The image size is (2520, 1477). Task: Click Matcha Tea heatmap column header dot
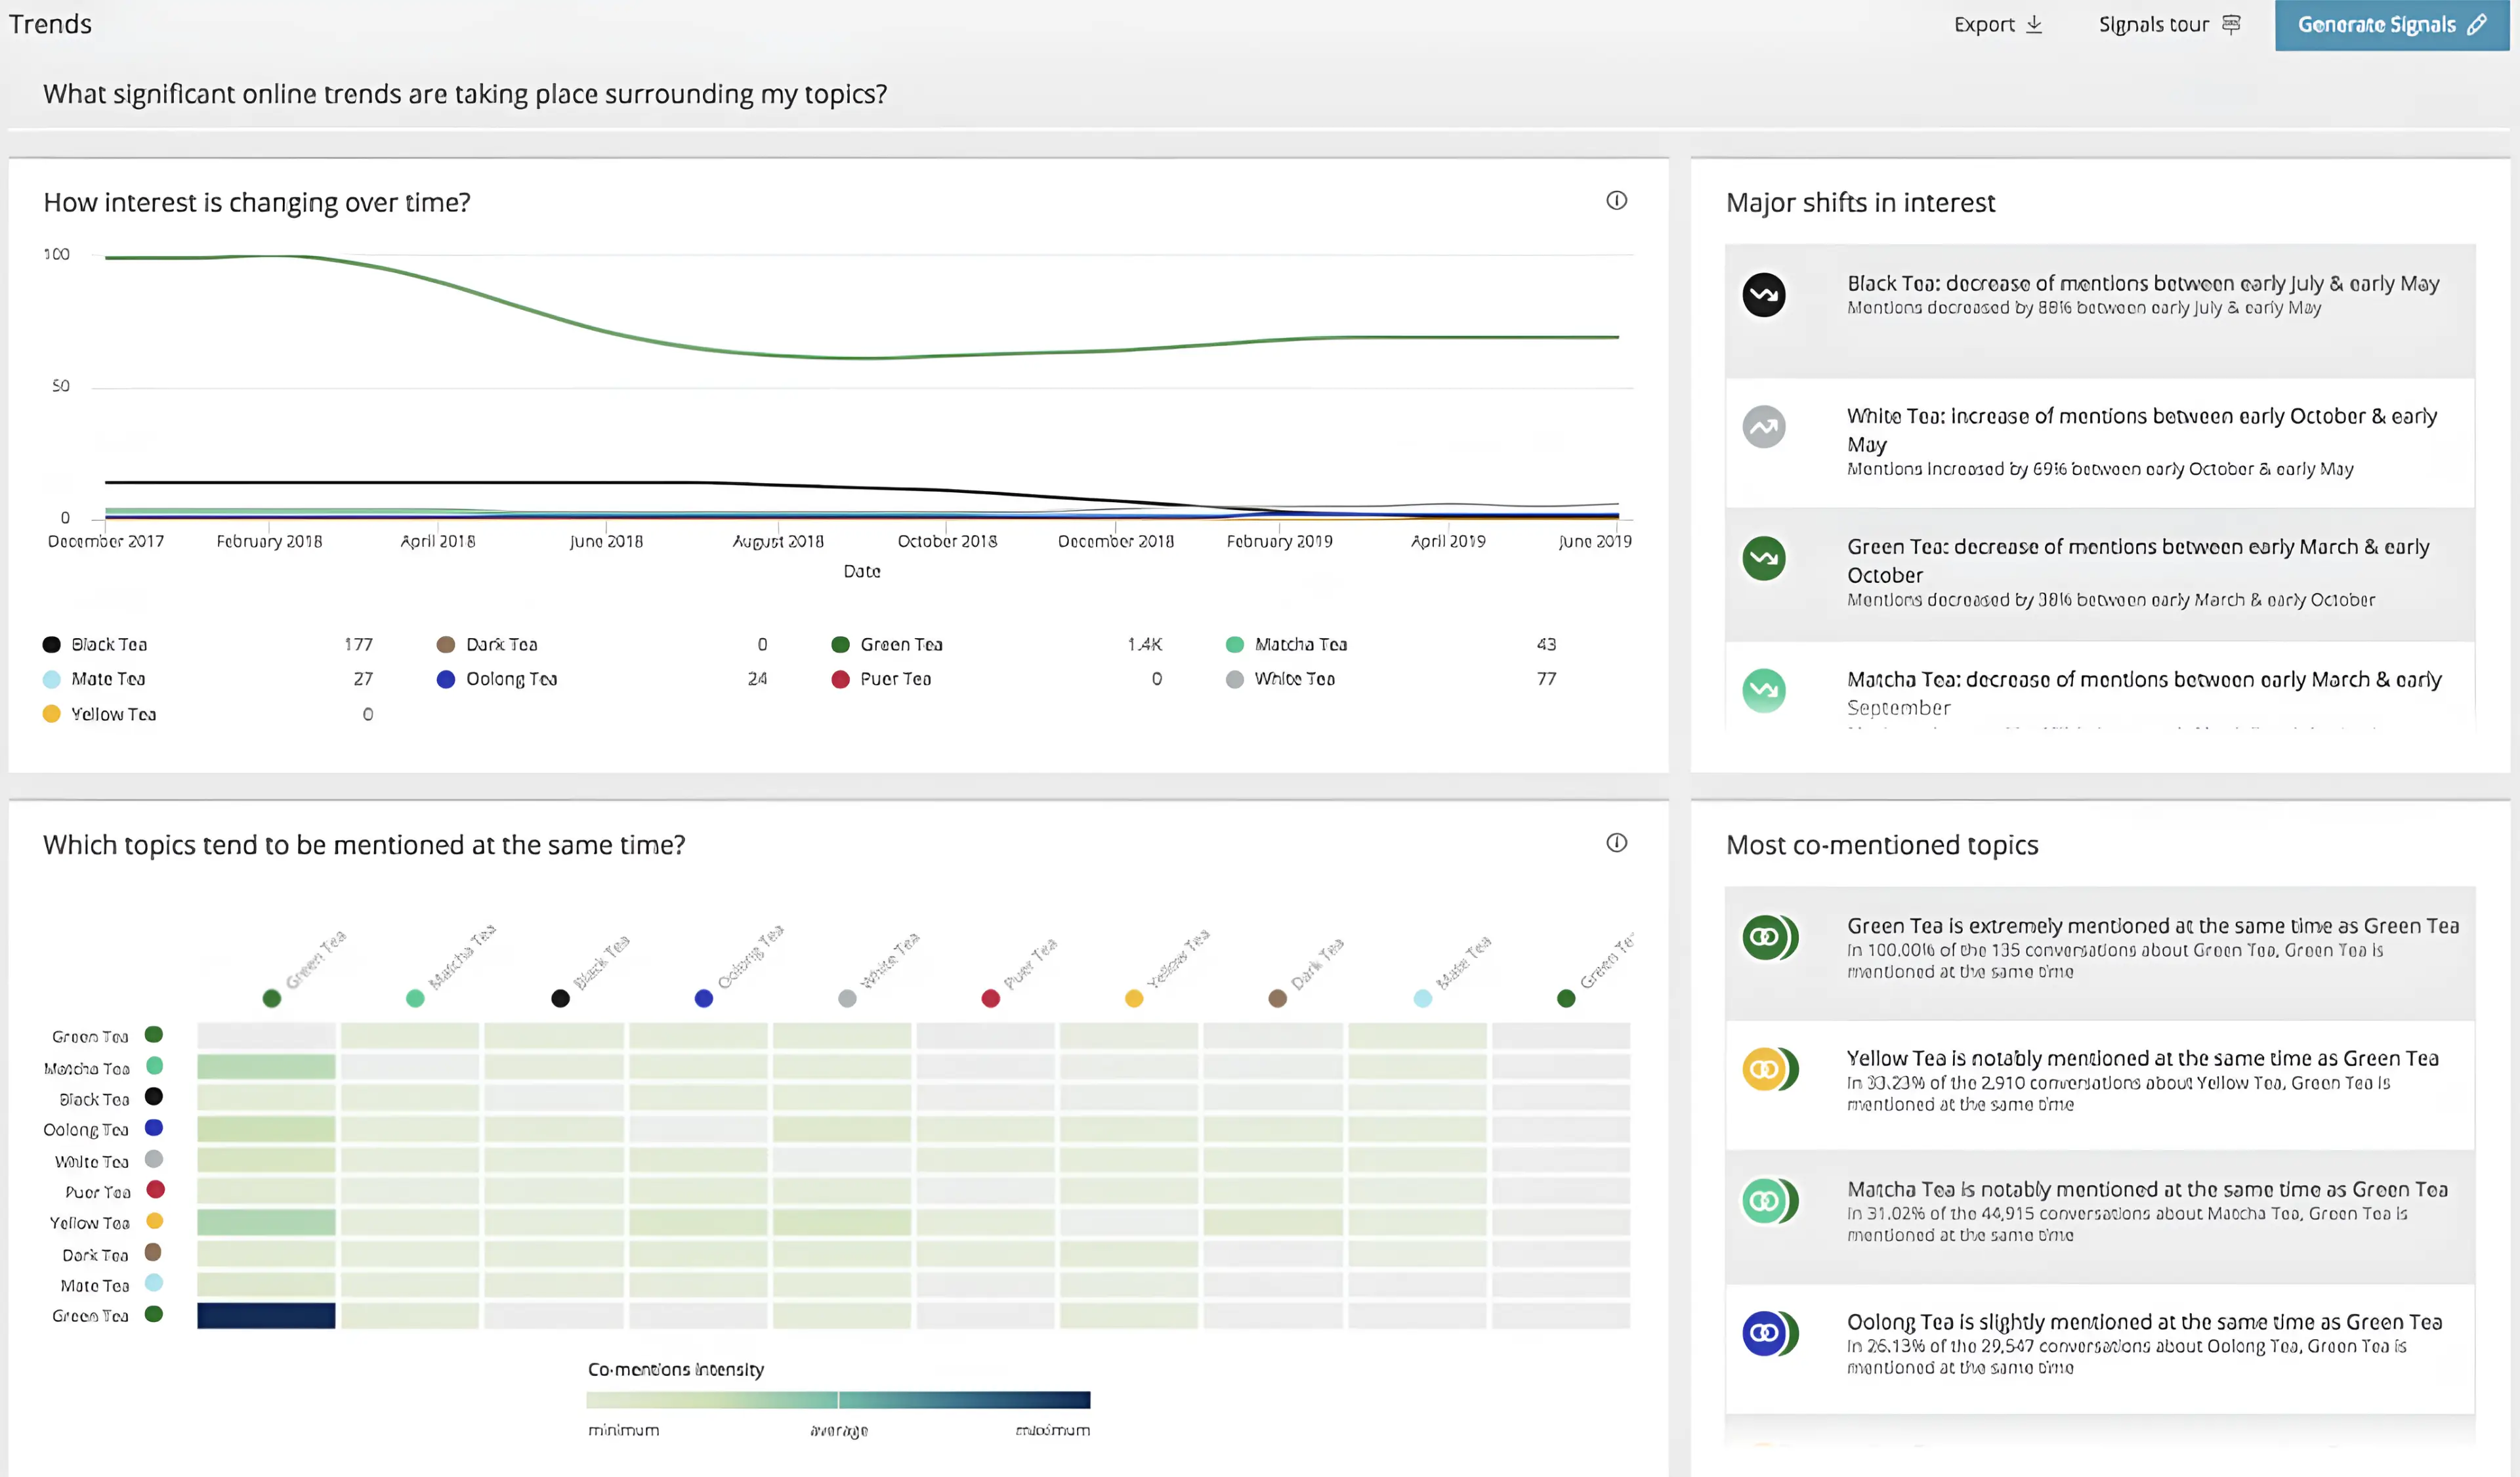pos(415,998)
